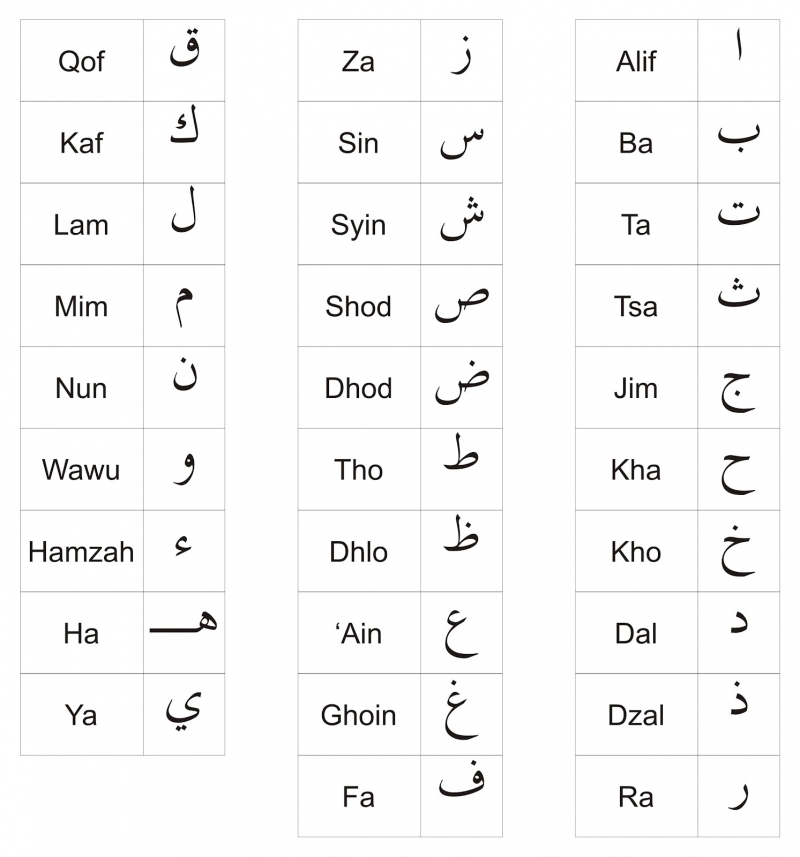Click the Arabic letter 'Ain glyph
This screenshot has width=800, height=857.
(x=461, y=632)
